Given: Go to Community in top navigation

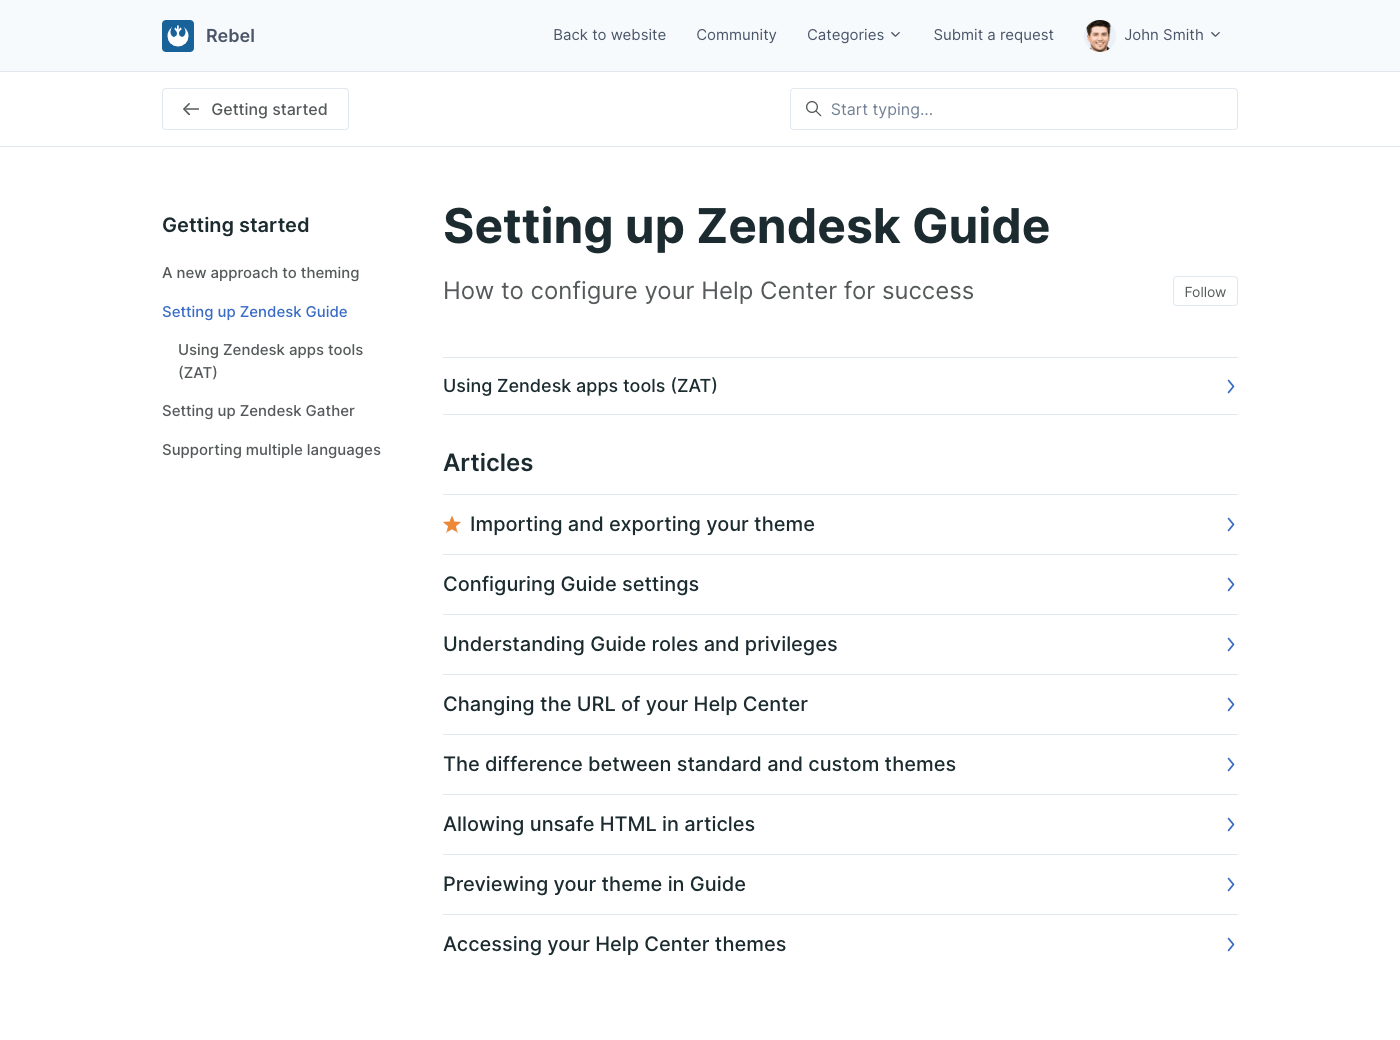Looking at the screenshot, I should point(736,35).
